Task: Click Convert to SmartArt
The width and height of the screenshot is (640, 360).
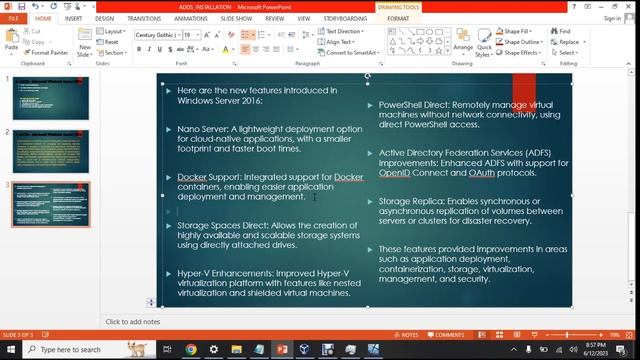Action: pyautogui.click(x=349, y=53)
